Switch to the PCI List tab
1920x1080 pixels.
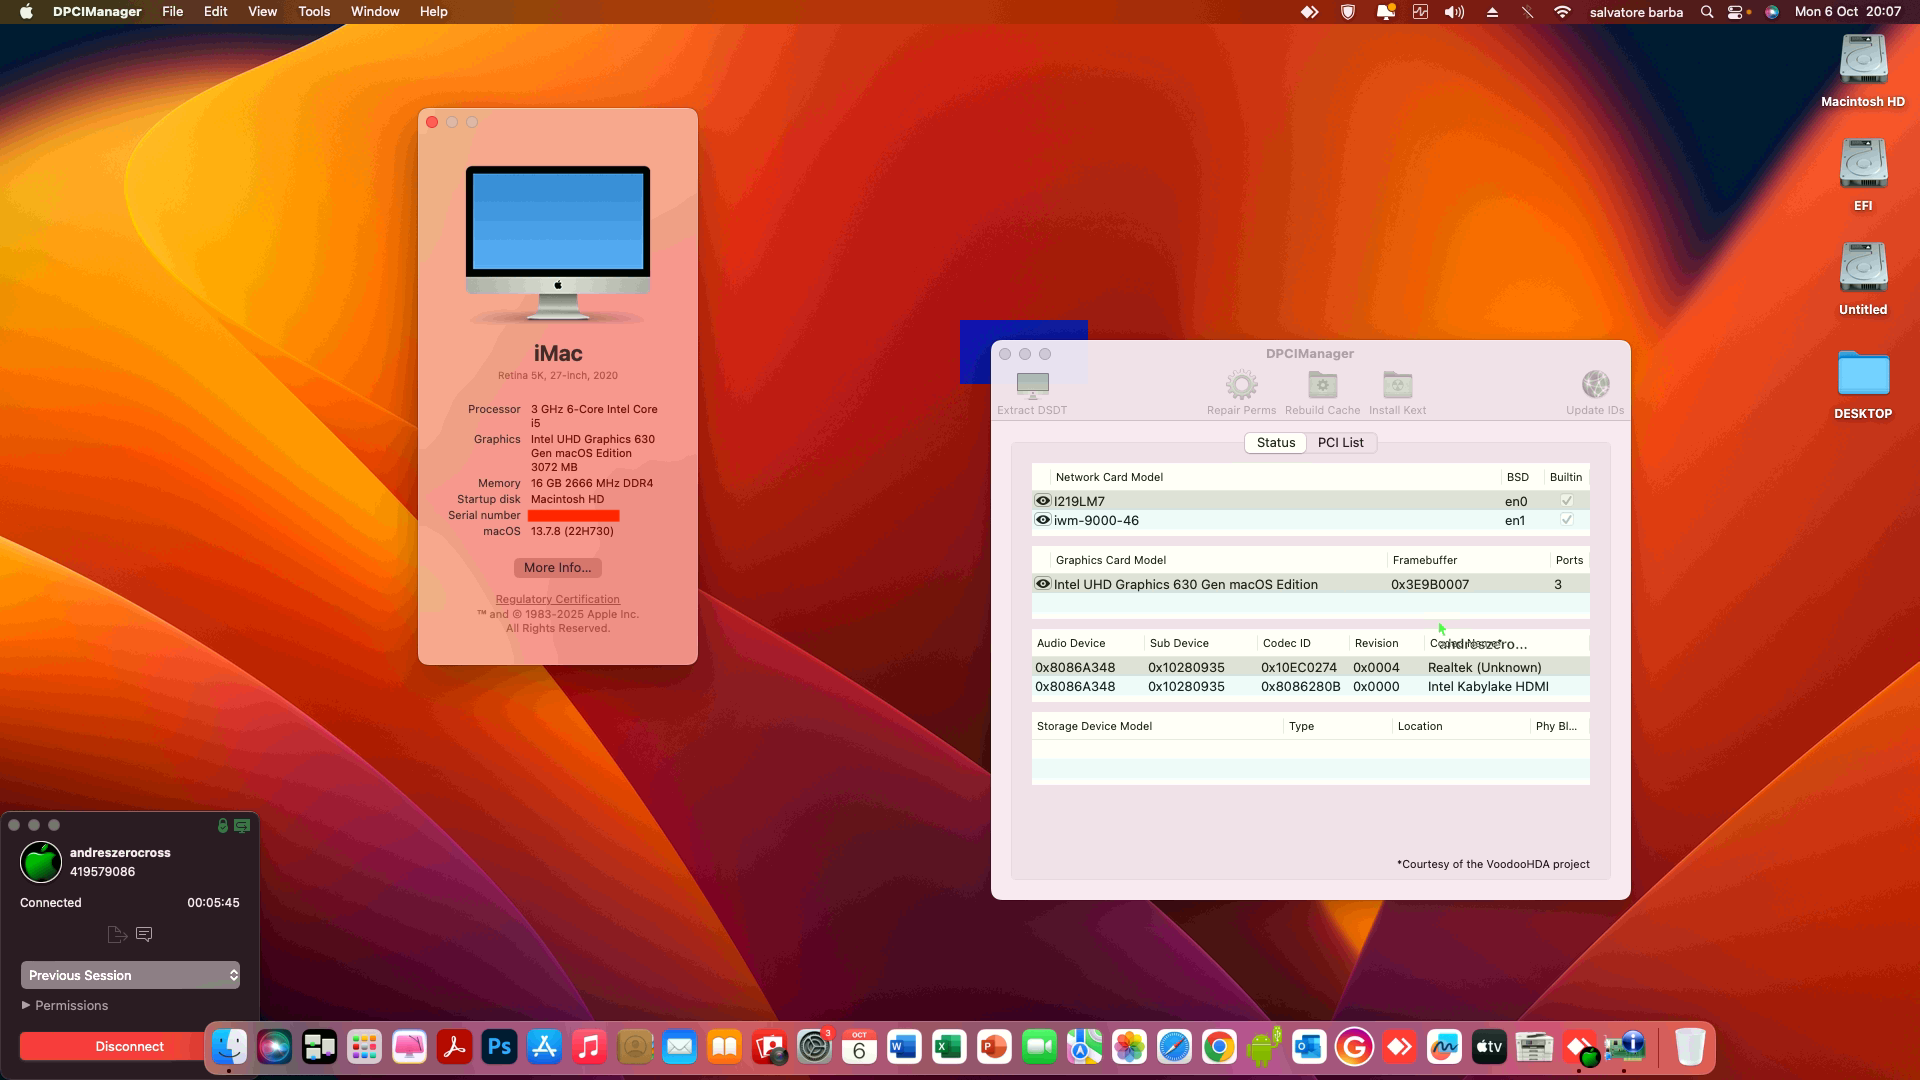pos(1341,443)
